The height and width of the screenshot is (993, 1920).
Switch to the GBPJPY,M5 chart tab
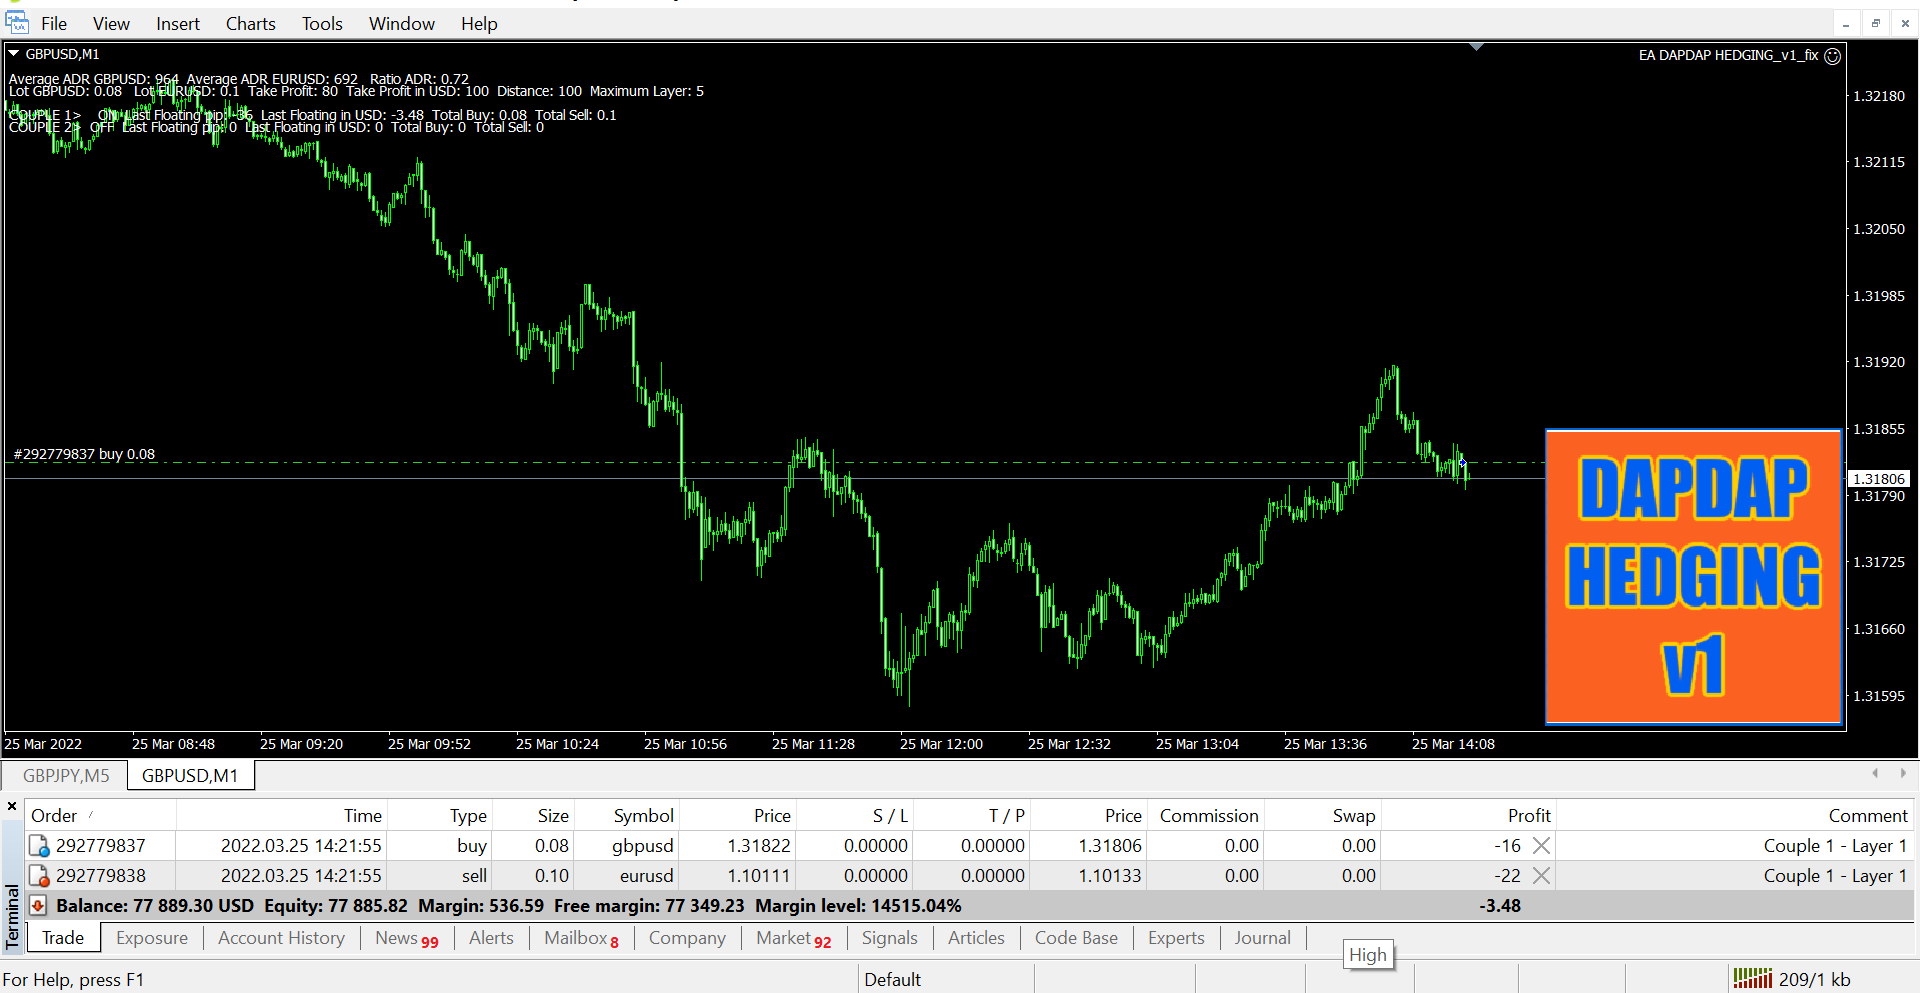click(66, 776)
